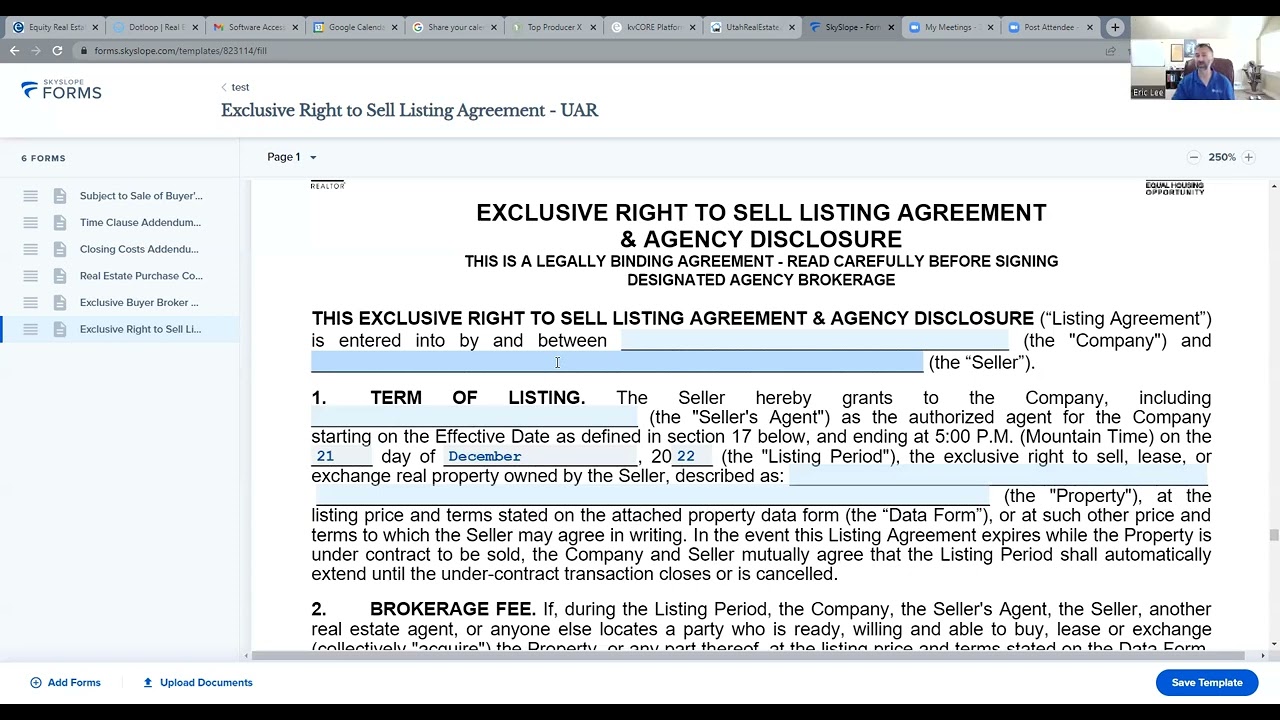The height and width of the screenshot is (720, 1280).
Task: Click the property description first line field
Action: (998, 476)
